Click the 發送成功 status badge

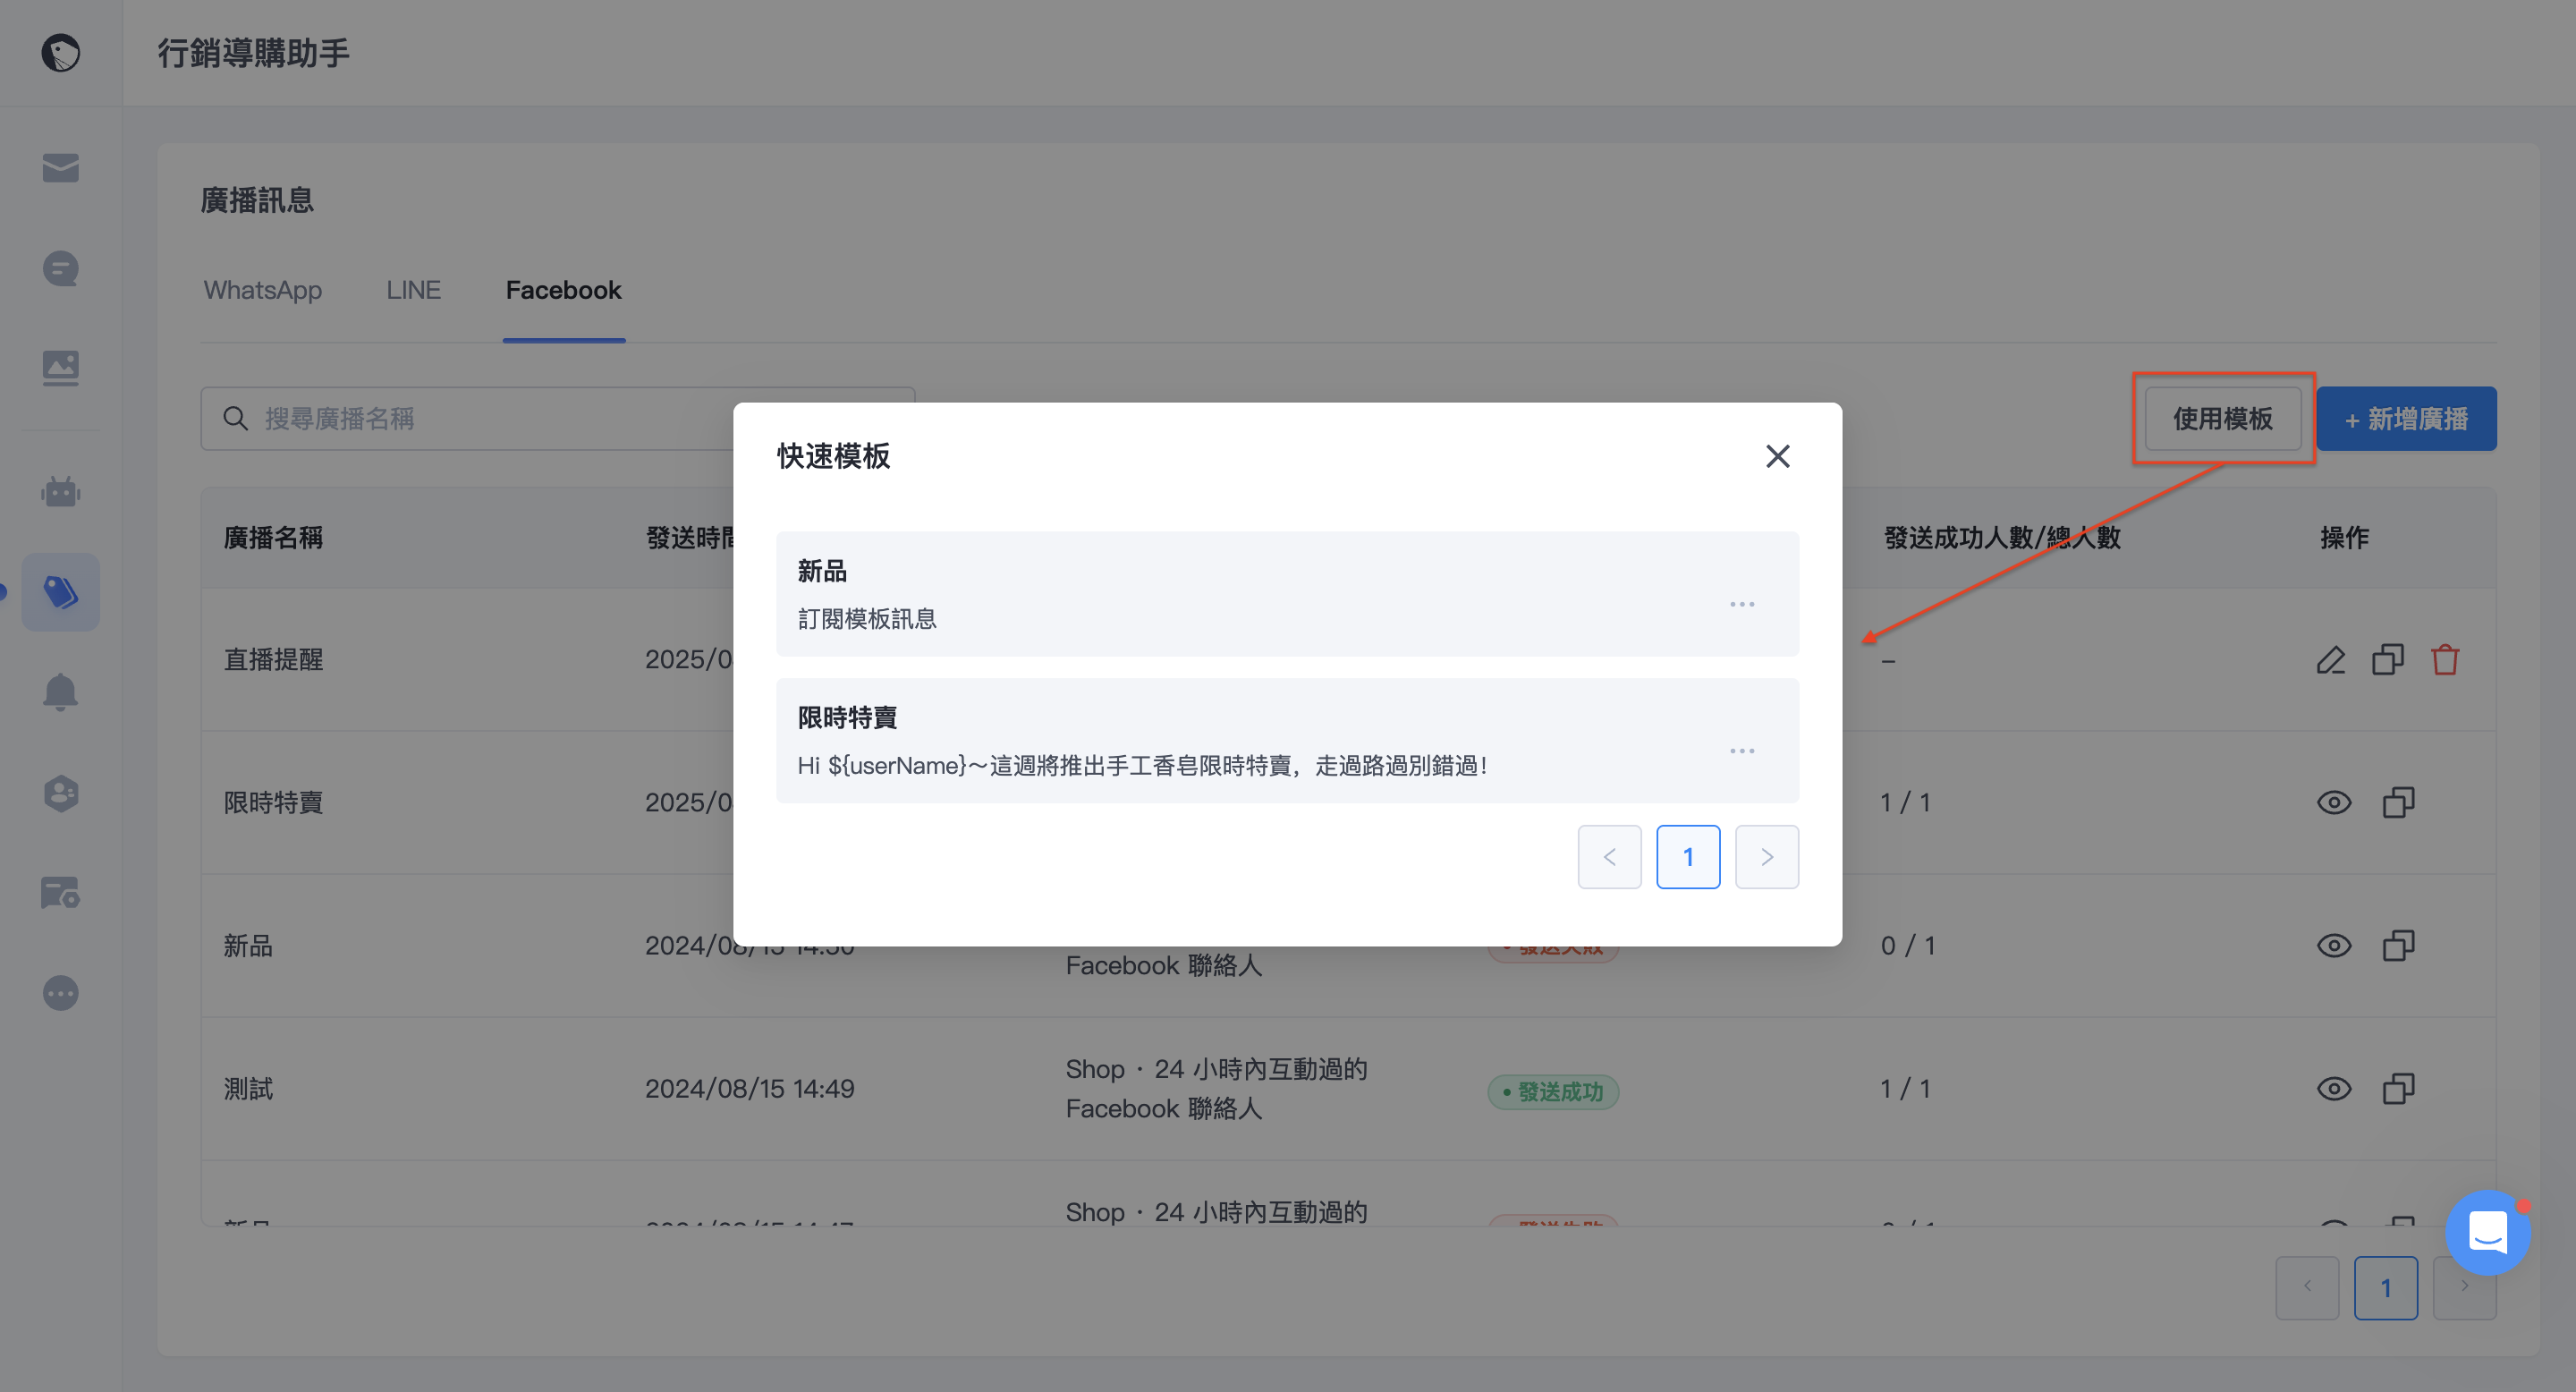pyautogui.click(x=1553, y=1092)
